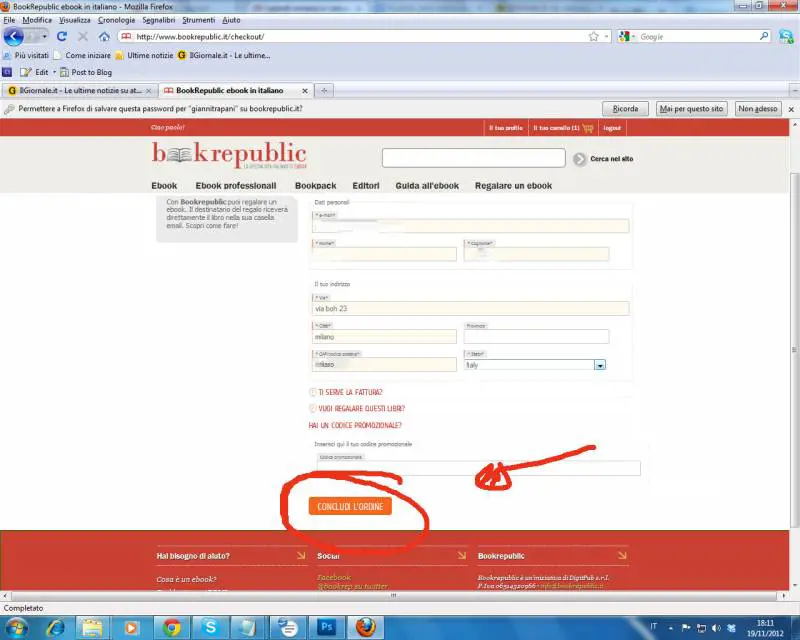This screenshot has height=640, width=800.
Task: Open the Editori navigation link
Action: (366, 186)
